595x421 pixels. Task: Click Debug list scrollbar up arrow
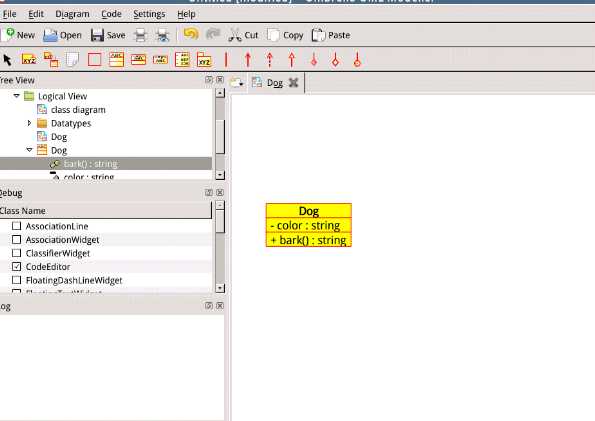[x=220, y=205]
